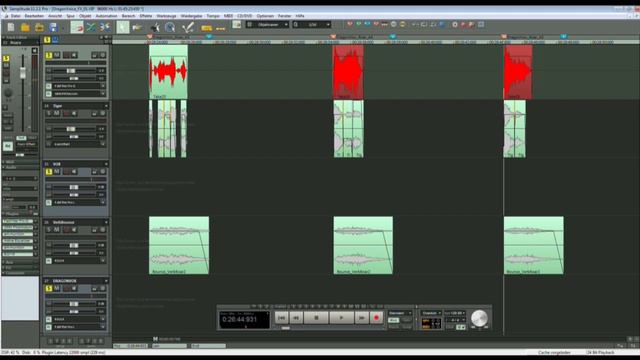
Task: Click the yellow S icon in the track list header
Action: click(x=47, y=40)
